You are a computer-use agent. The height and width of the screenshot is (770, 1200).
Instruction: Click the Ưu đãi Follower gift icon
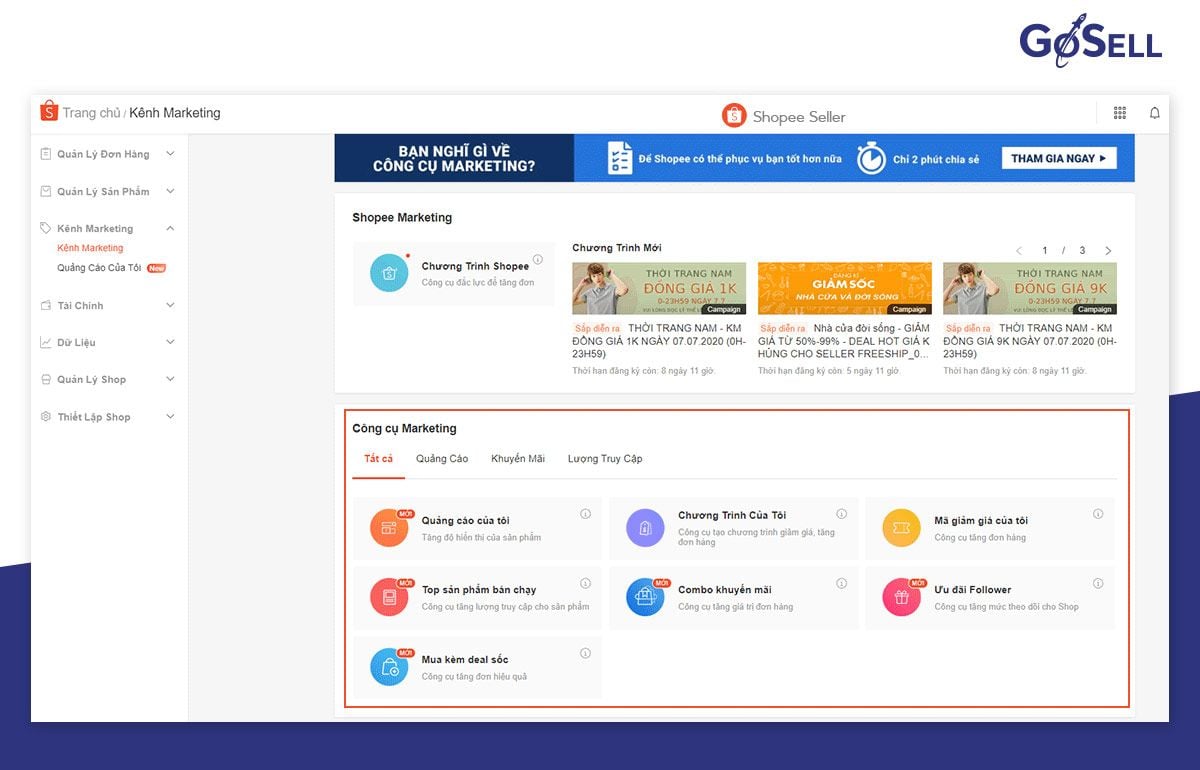point(901,596)
